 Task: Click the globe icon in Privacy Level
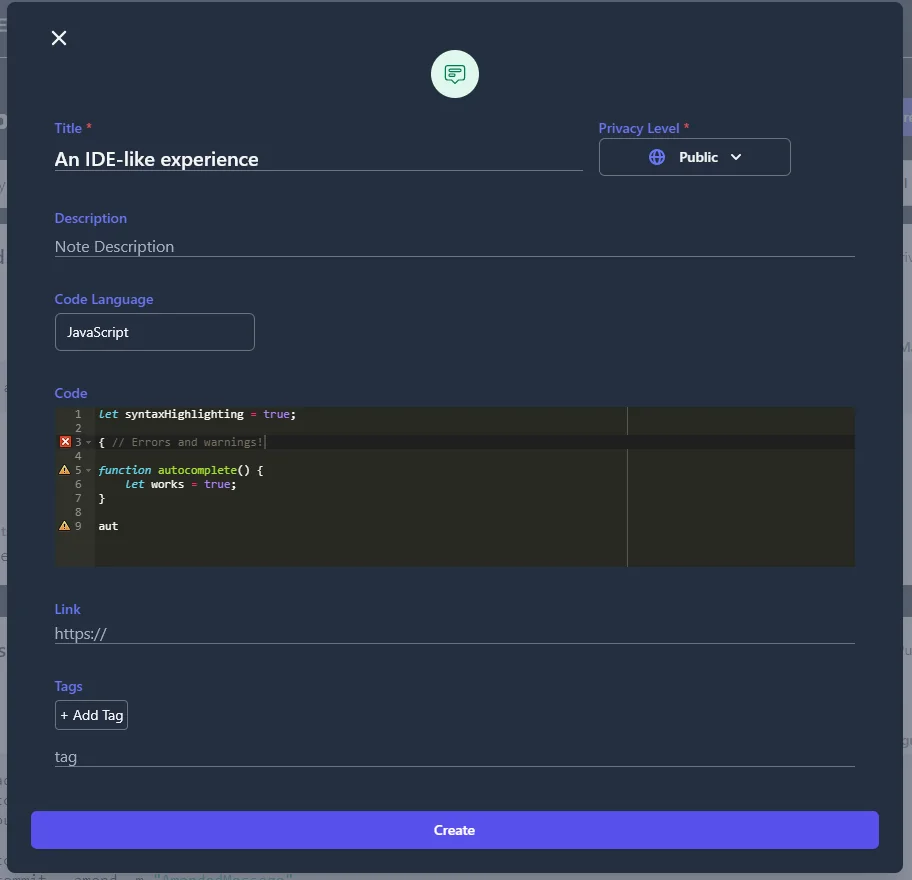point(657,157)
